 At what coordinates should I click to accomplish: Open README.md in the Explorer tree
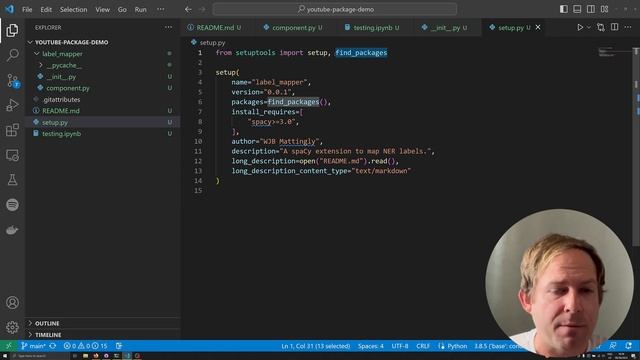tap(61, 111)
